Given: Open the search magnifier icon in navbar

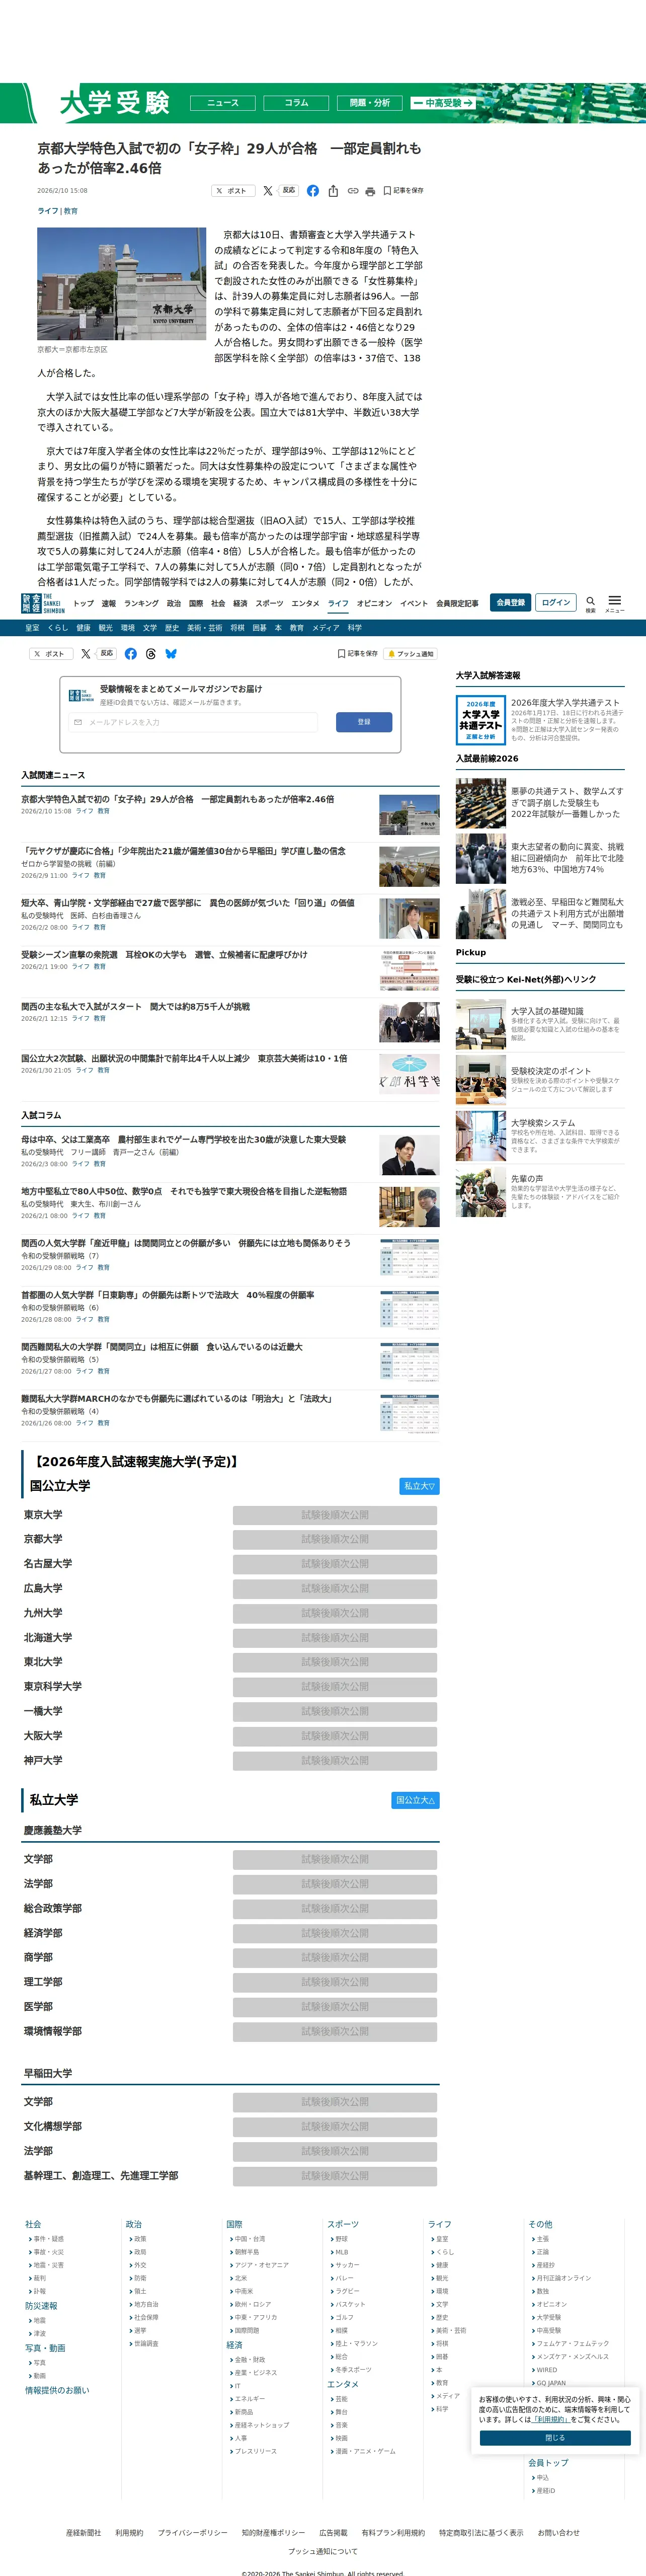Looking at the screenshot, I should 590,602.
